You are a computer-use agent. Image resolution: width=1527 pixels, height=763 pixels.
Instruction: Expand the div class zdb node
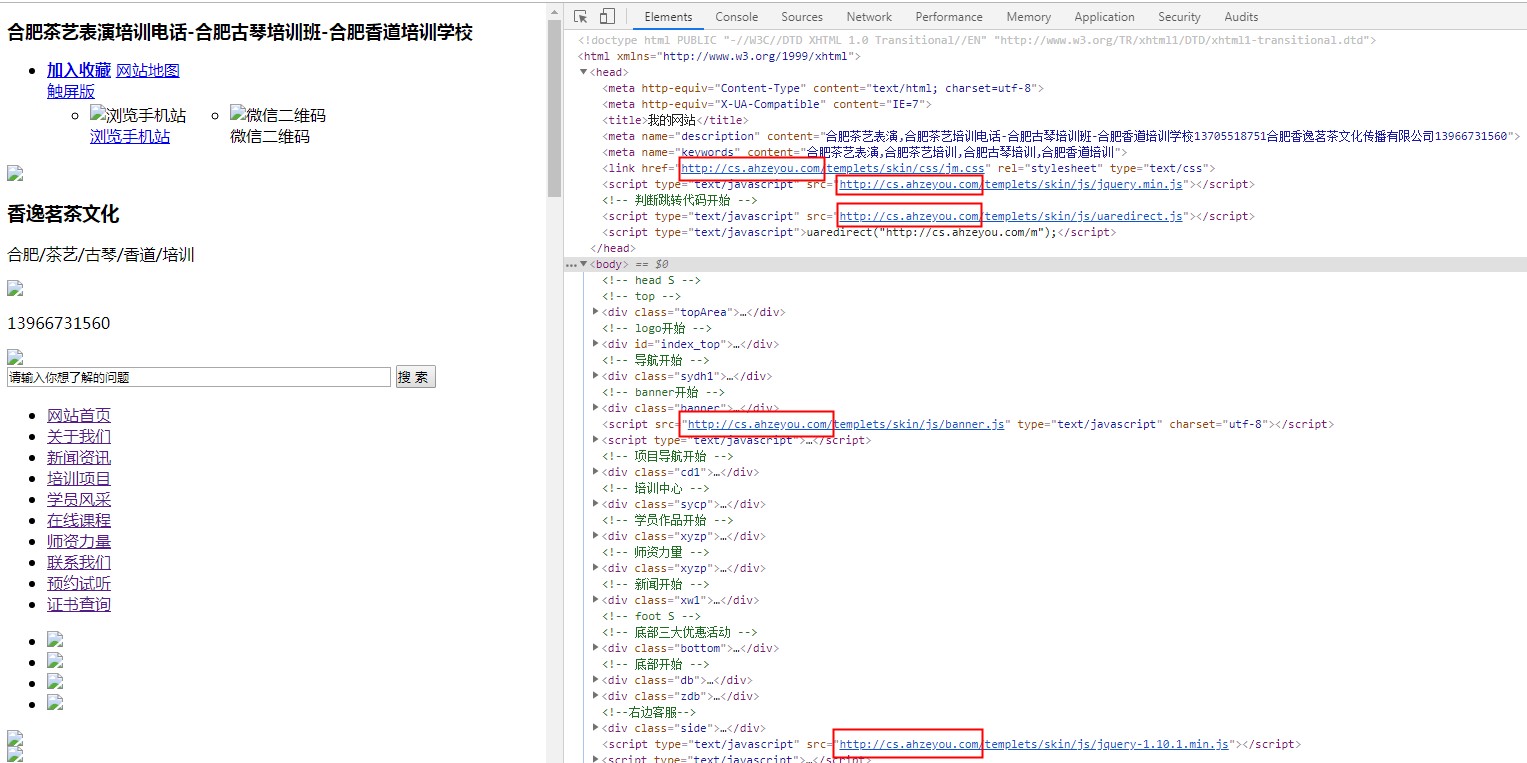[x=596, y=696]
